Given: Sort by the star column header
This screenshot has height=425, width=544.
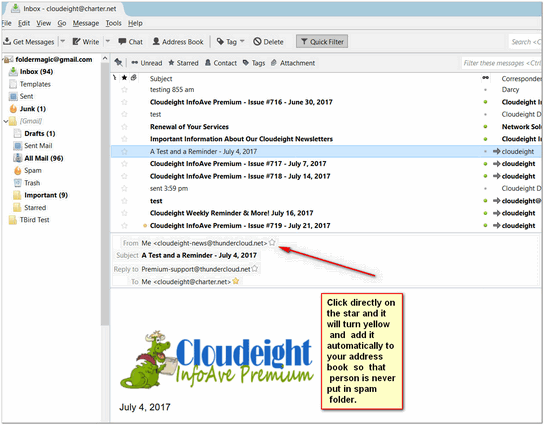Looking at the screenshot, I should [124, 78].
